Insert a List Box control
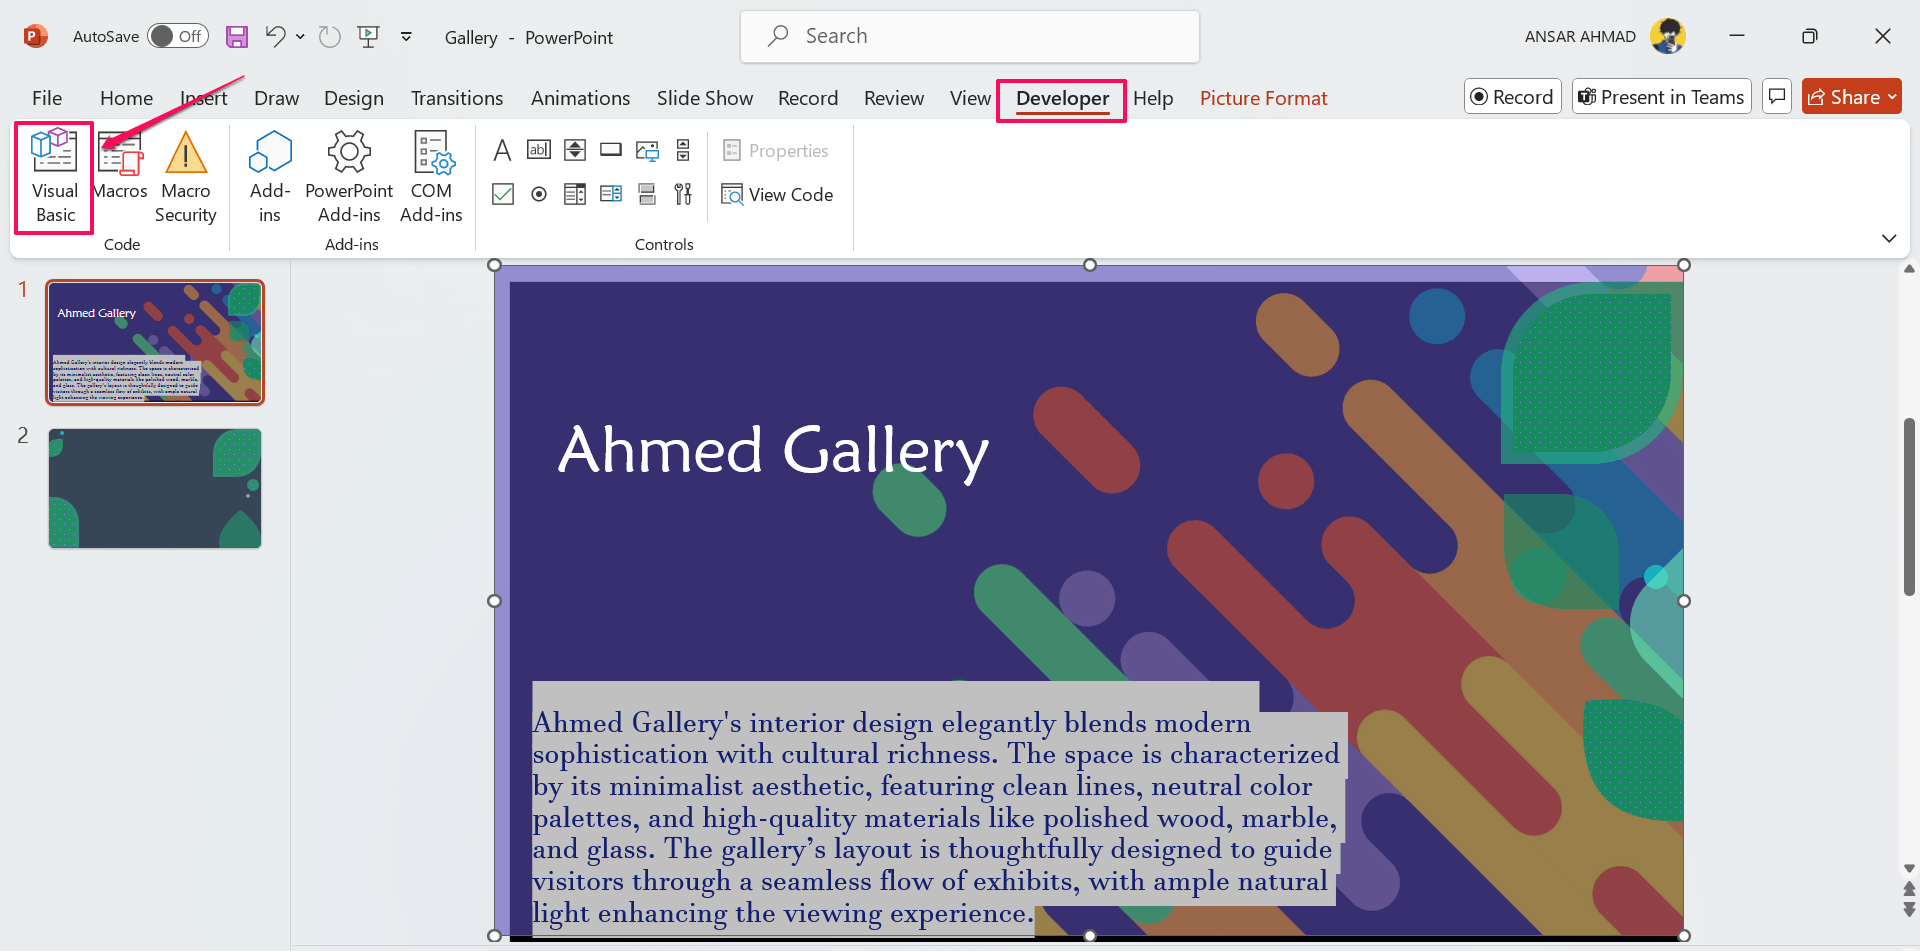This screenshot has height=951, width=1920. (x=575, y=194)
